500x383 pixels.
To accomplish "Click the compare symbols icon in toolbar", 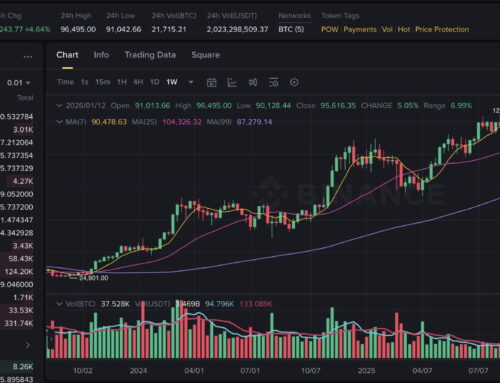I will click(253, 82).
